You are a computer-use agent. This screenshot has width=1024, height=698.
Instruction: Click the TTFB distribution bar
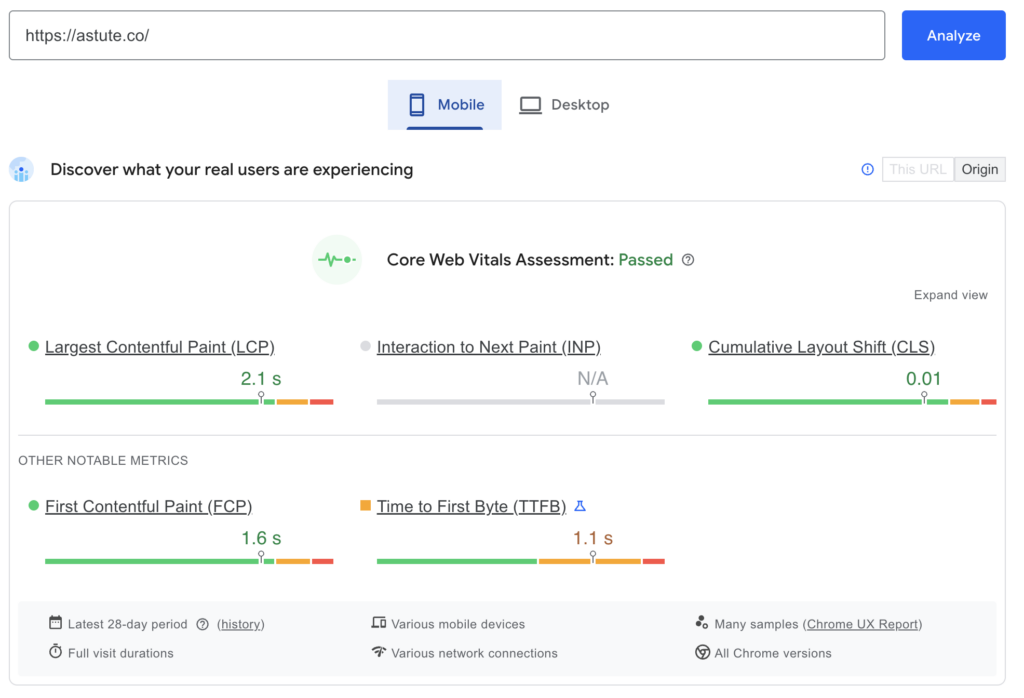(x=520, y=561)
